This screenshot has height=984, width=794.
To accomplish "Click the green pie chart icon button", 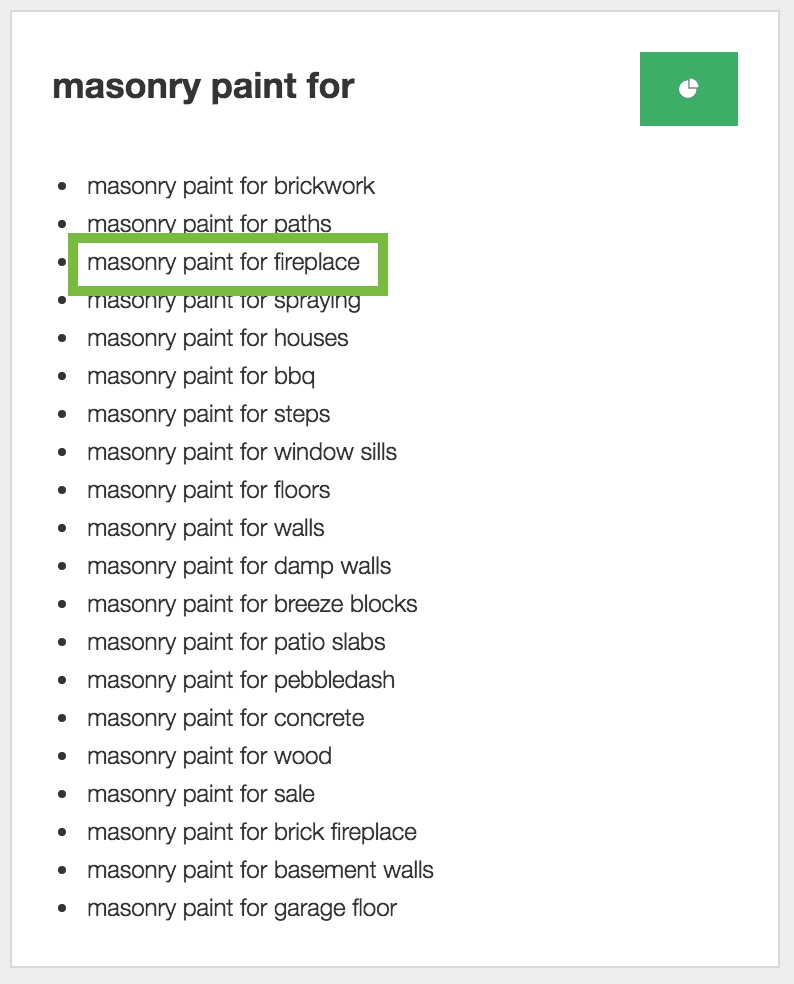I will point(688,89).
